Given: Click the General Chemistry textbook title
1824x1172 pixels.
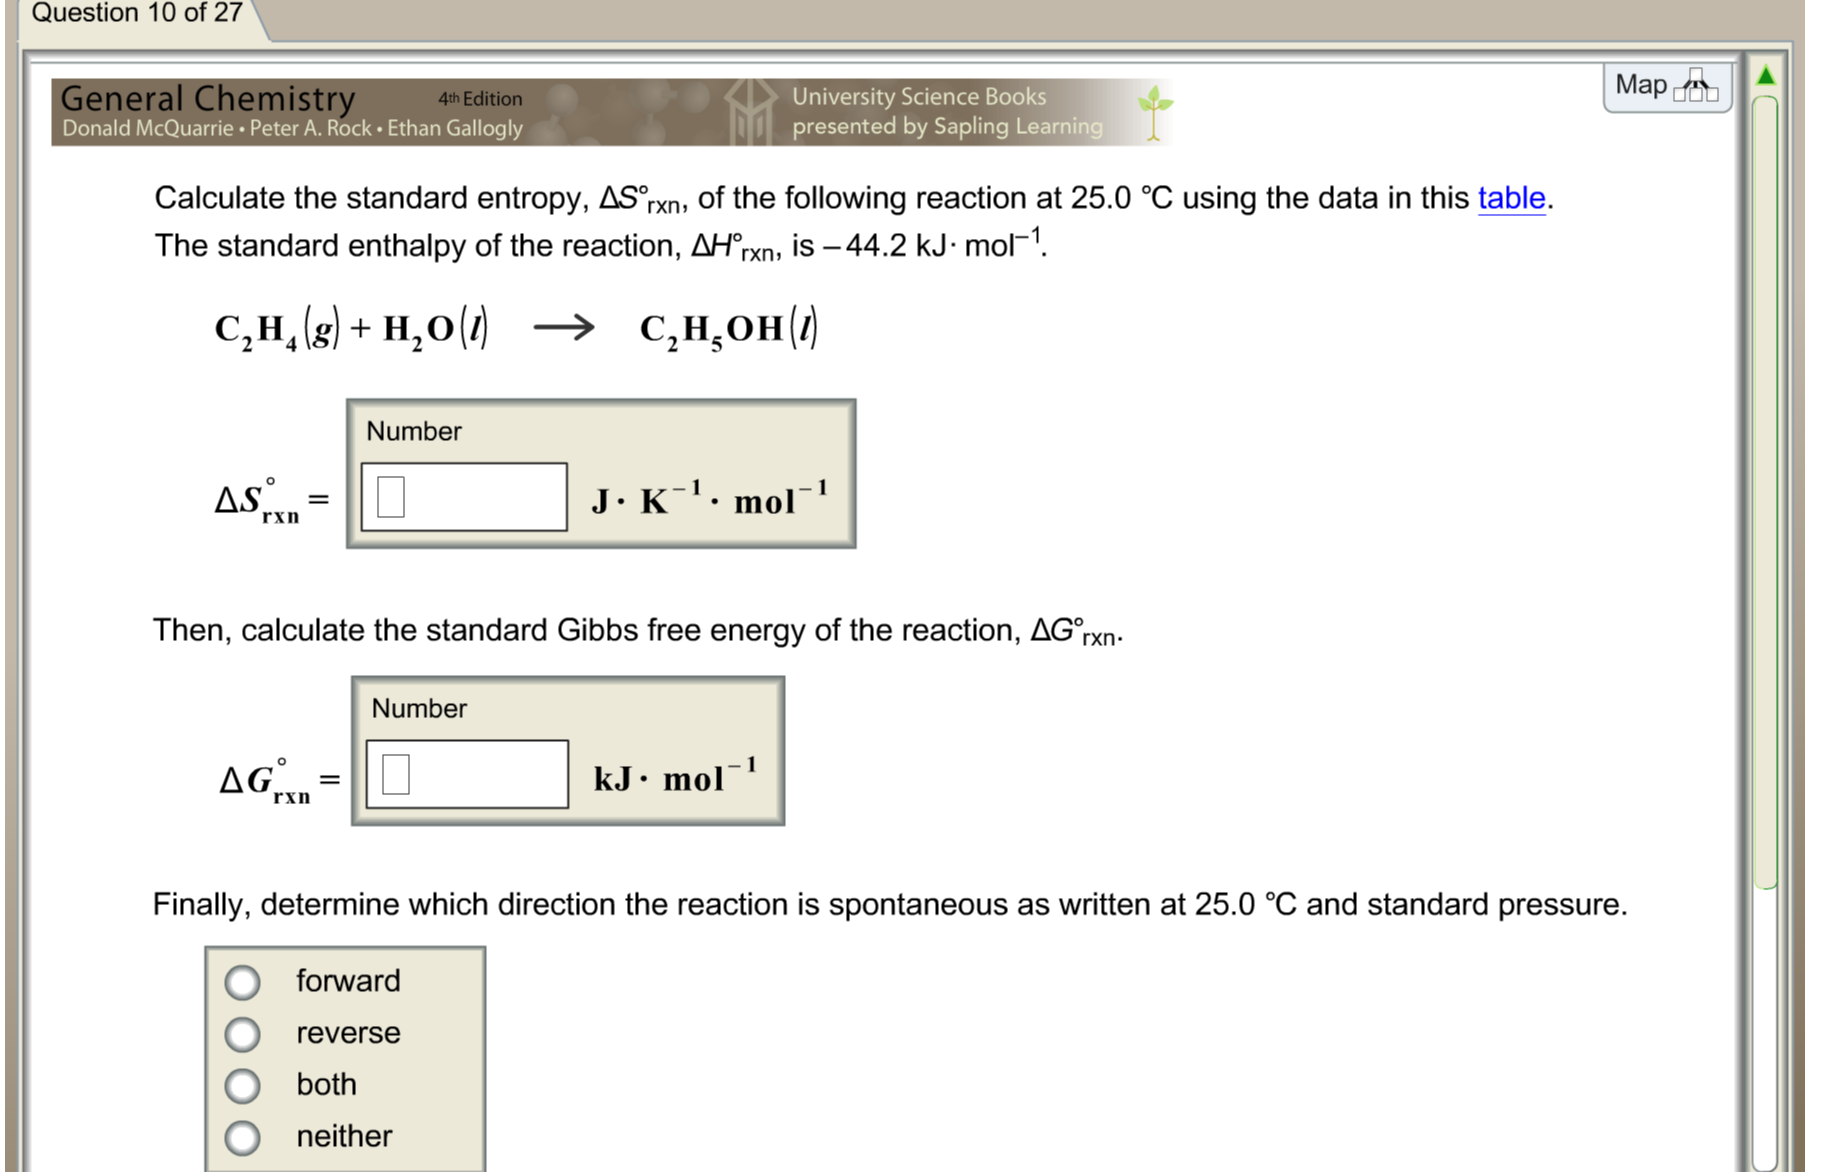Looking at the screenshot, I should (208, 99).
